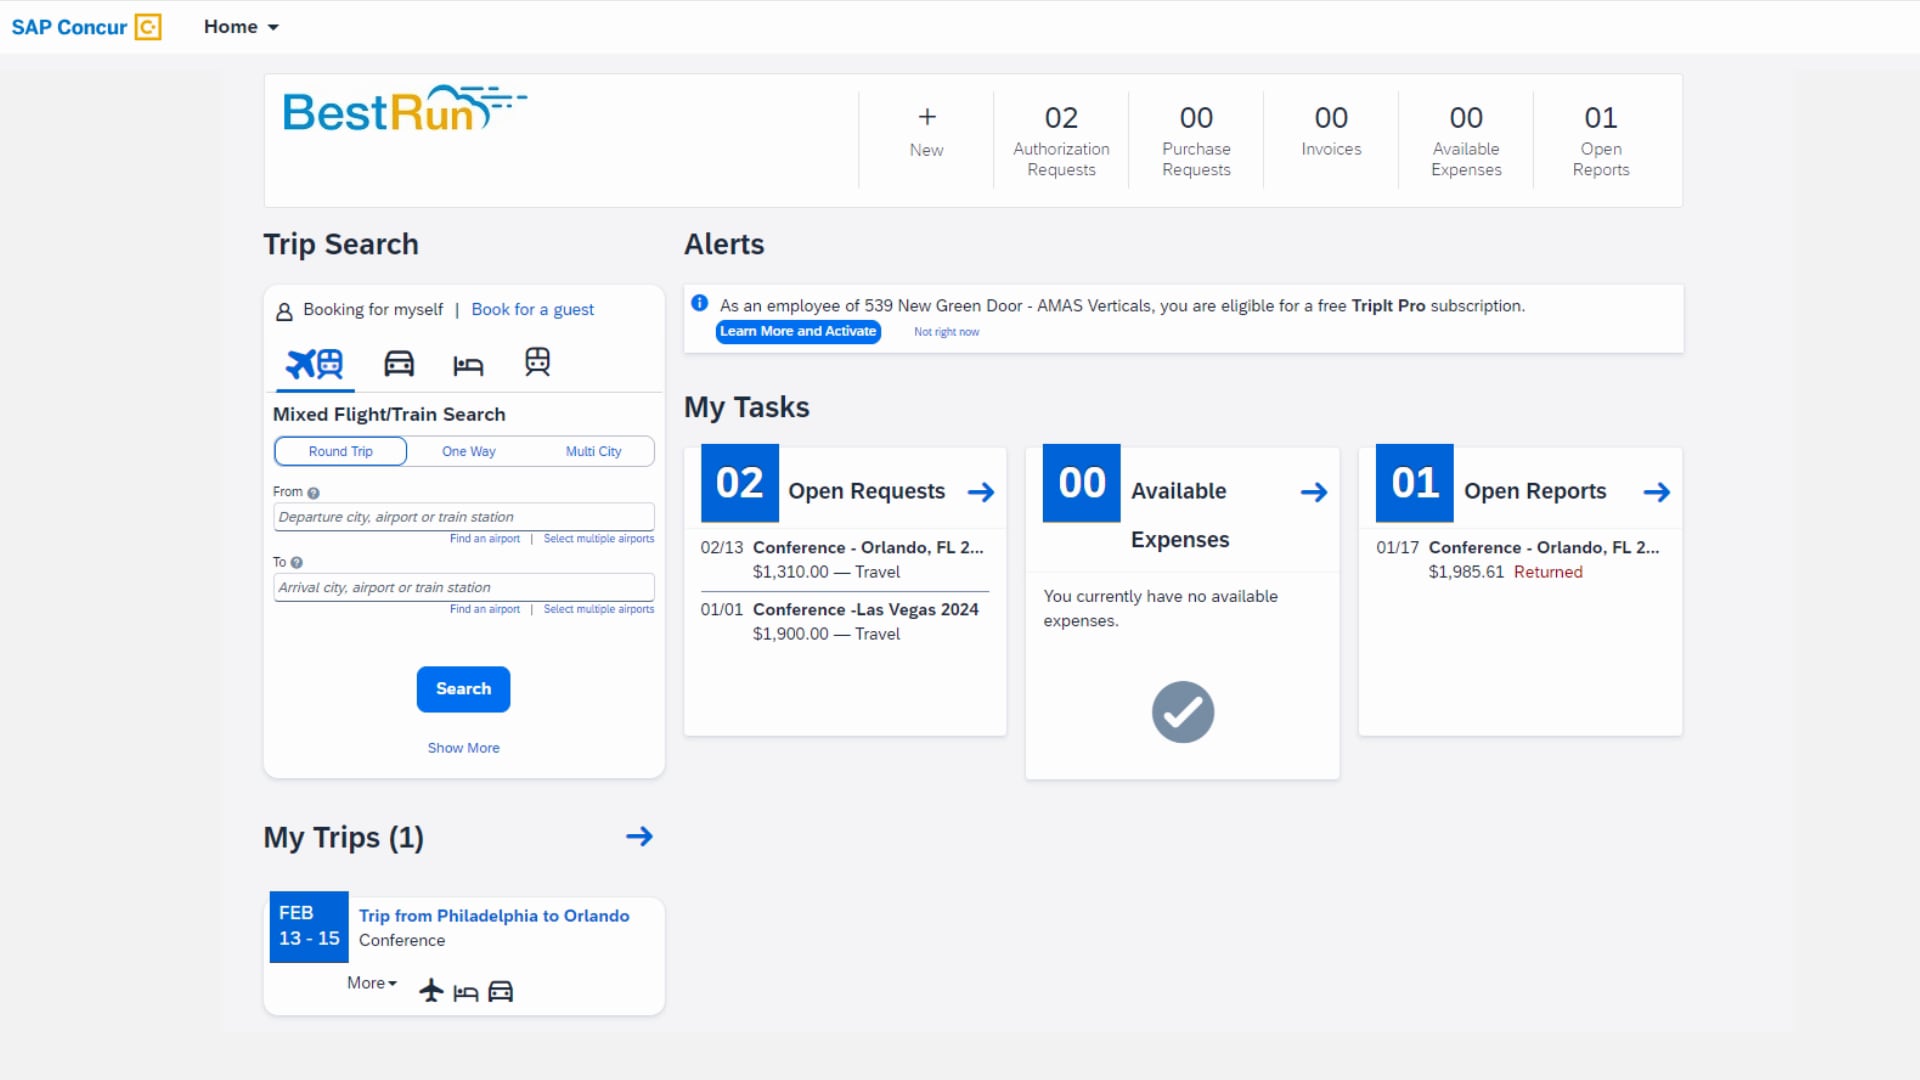Open the Open Reports task arrow
This screenshot has height=1080, width=1920.
[1657, 492]
